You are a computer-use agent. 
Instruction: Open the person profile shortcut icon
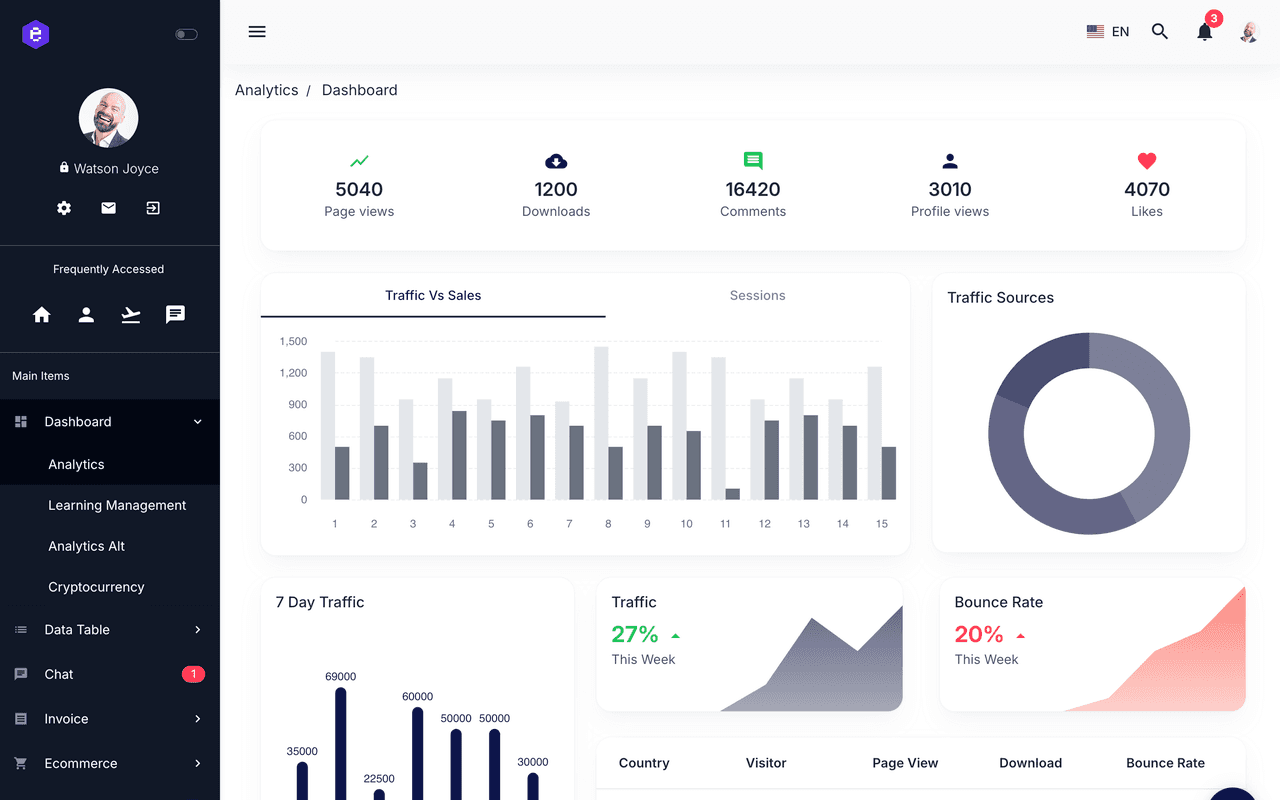[87, 315]
